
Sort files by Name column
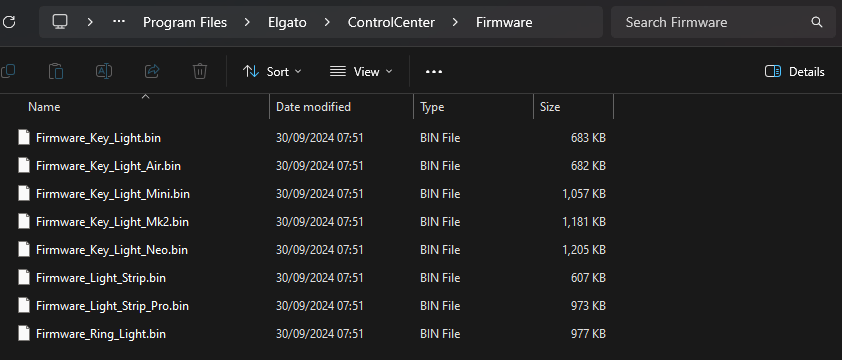(44, 107)
